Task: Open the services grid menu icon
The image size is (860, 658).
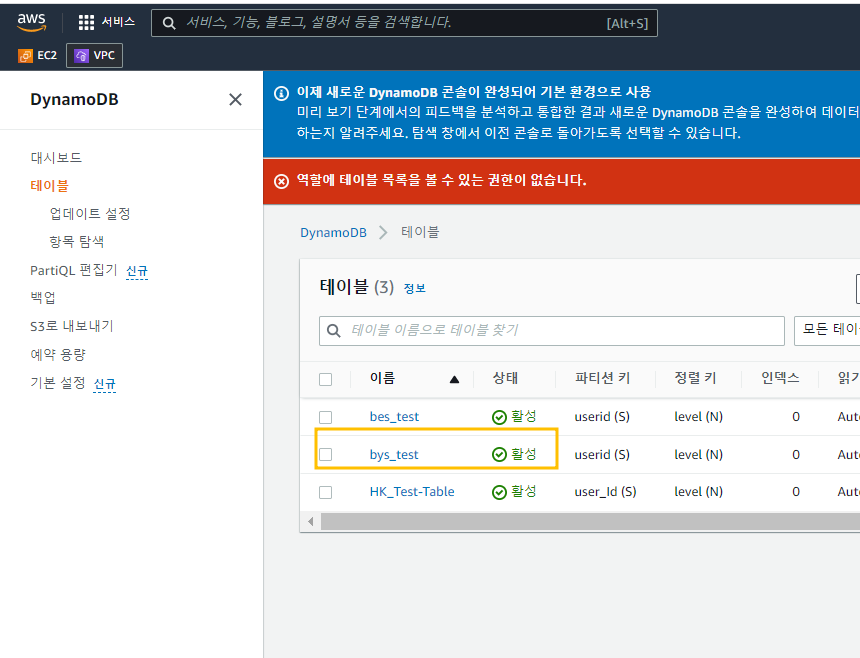Action: coord(86,22)
